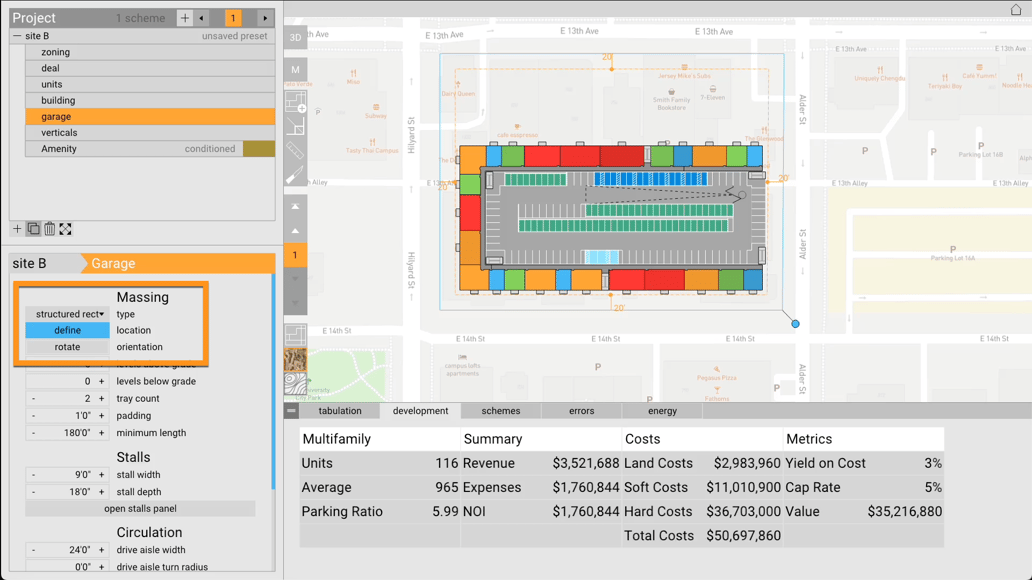Collapse the bottom panel with minus button

coord(291,411)
